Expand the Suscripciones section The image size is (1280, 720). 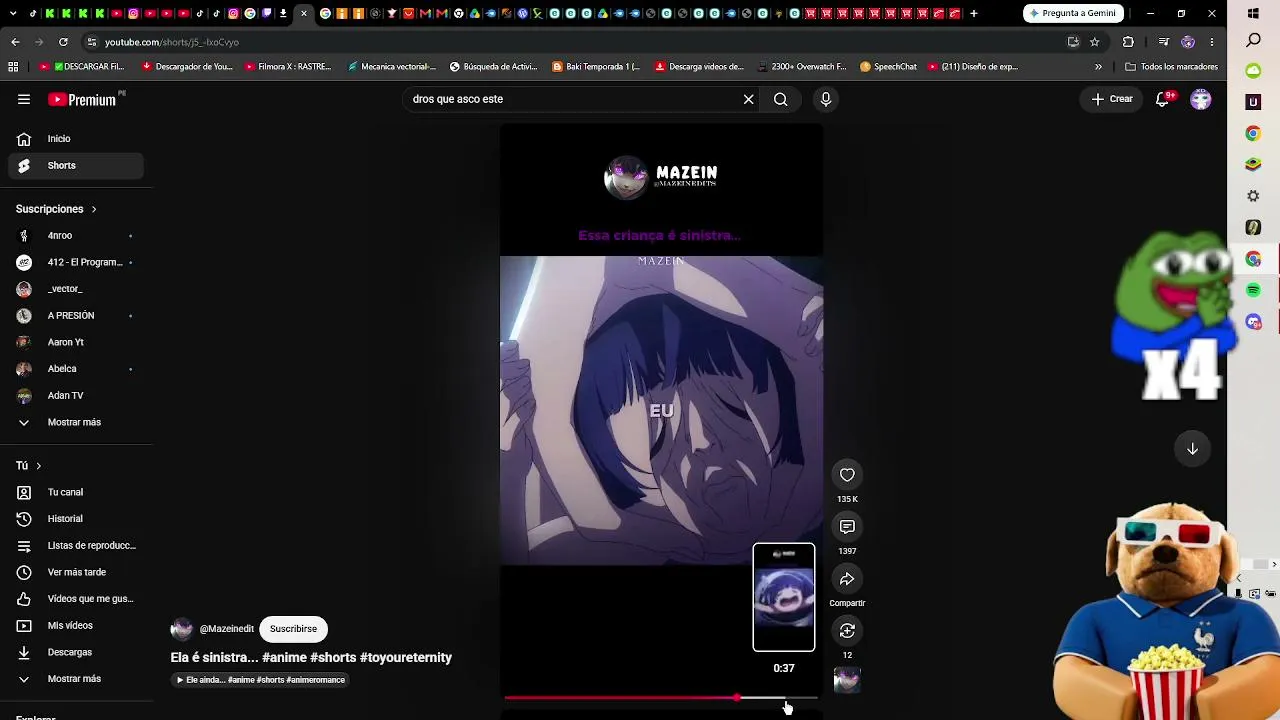[56, 209]
